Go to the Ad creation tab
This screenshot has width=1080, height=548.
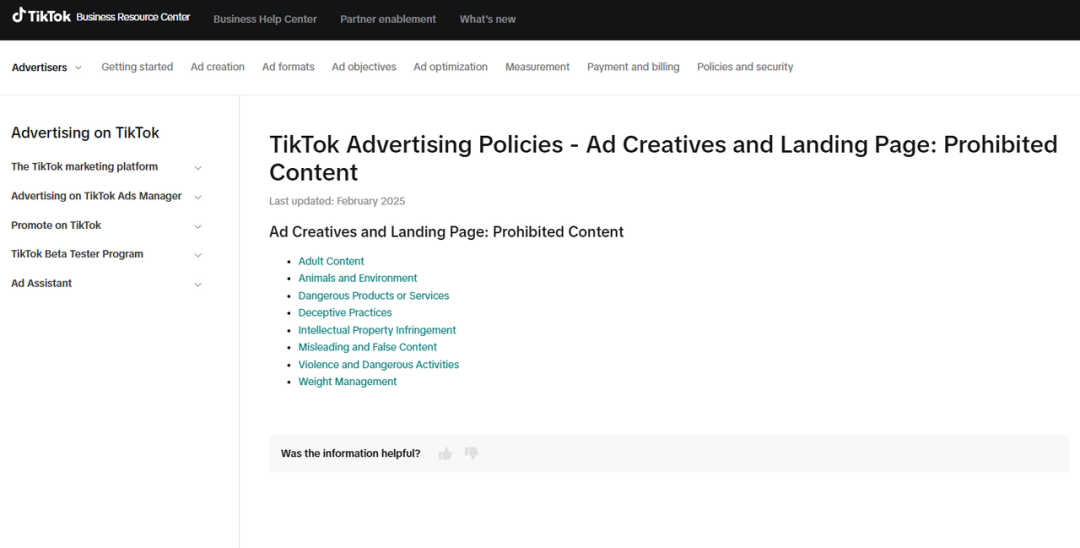click(x=218, y=67)
